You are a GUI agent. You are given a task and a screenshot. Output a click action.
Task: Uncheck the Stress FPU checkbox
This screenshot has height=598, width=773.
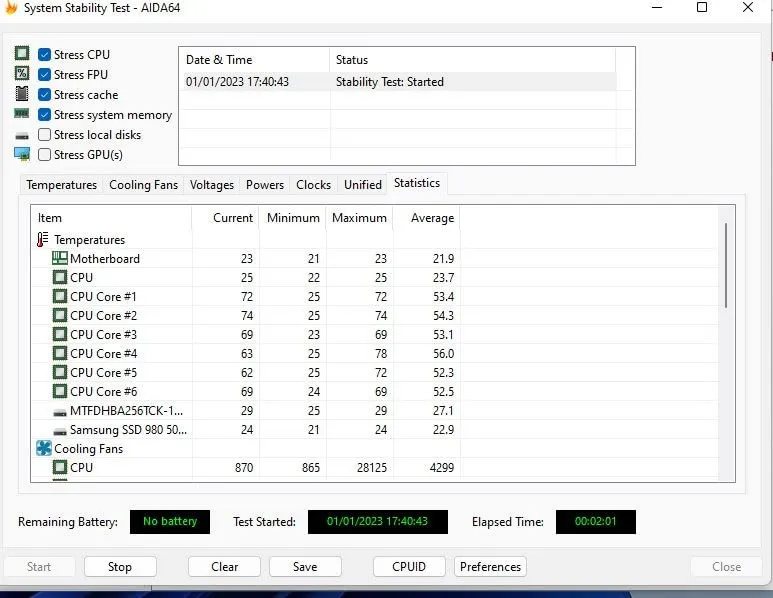point(44,74)
